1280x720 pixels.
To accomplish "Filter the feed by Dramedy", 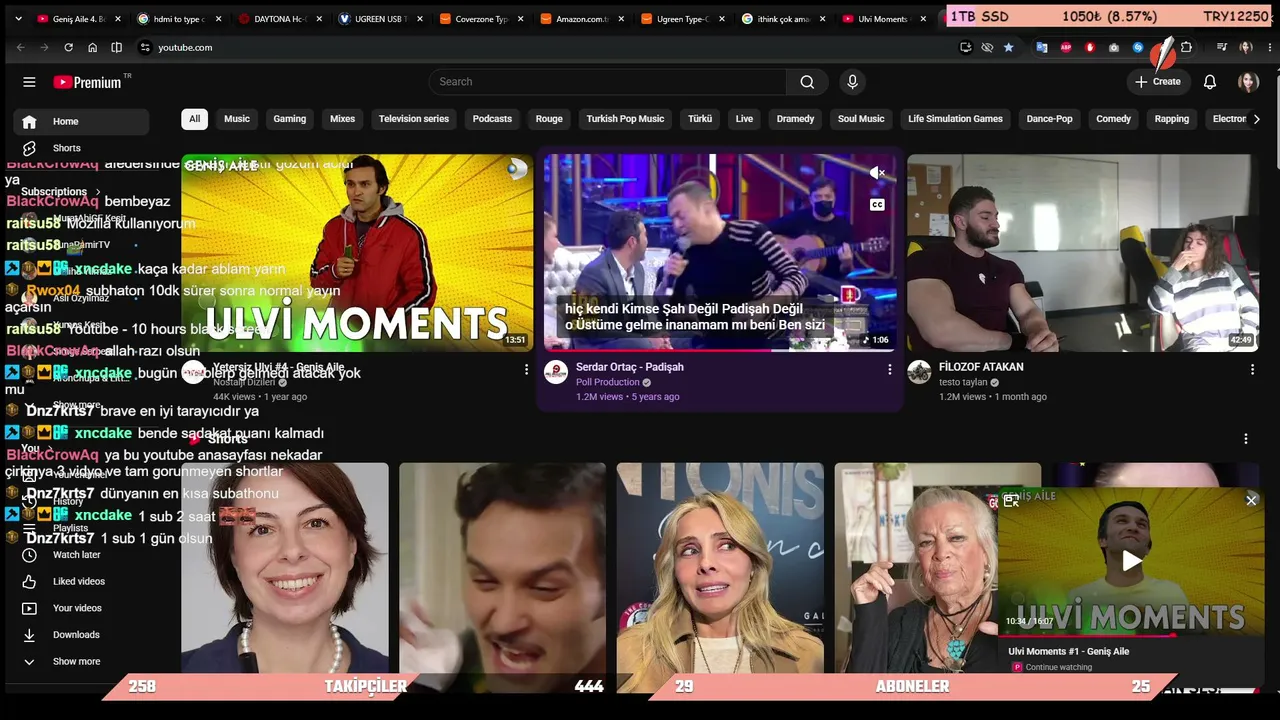I will click(795, 119).
